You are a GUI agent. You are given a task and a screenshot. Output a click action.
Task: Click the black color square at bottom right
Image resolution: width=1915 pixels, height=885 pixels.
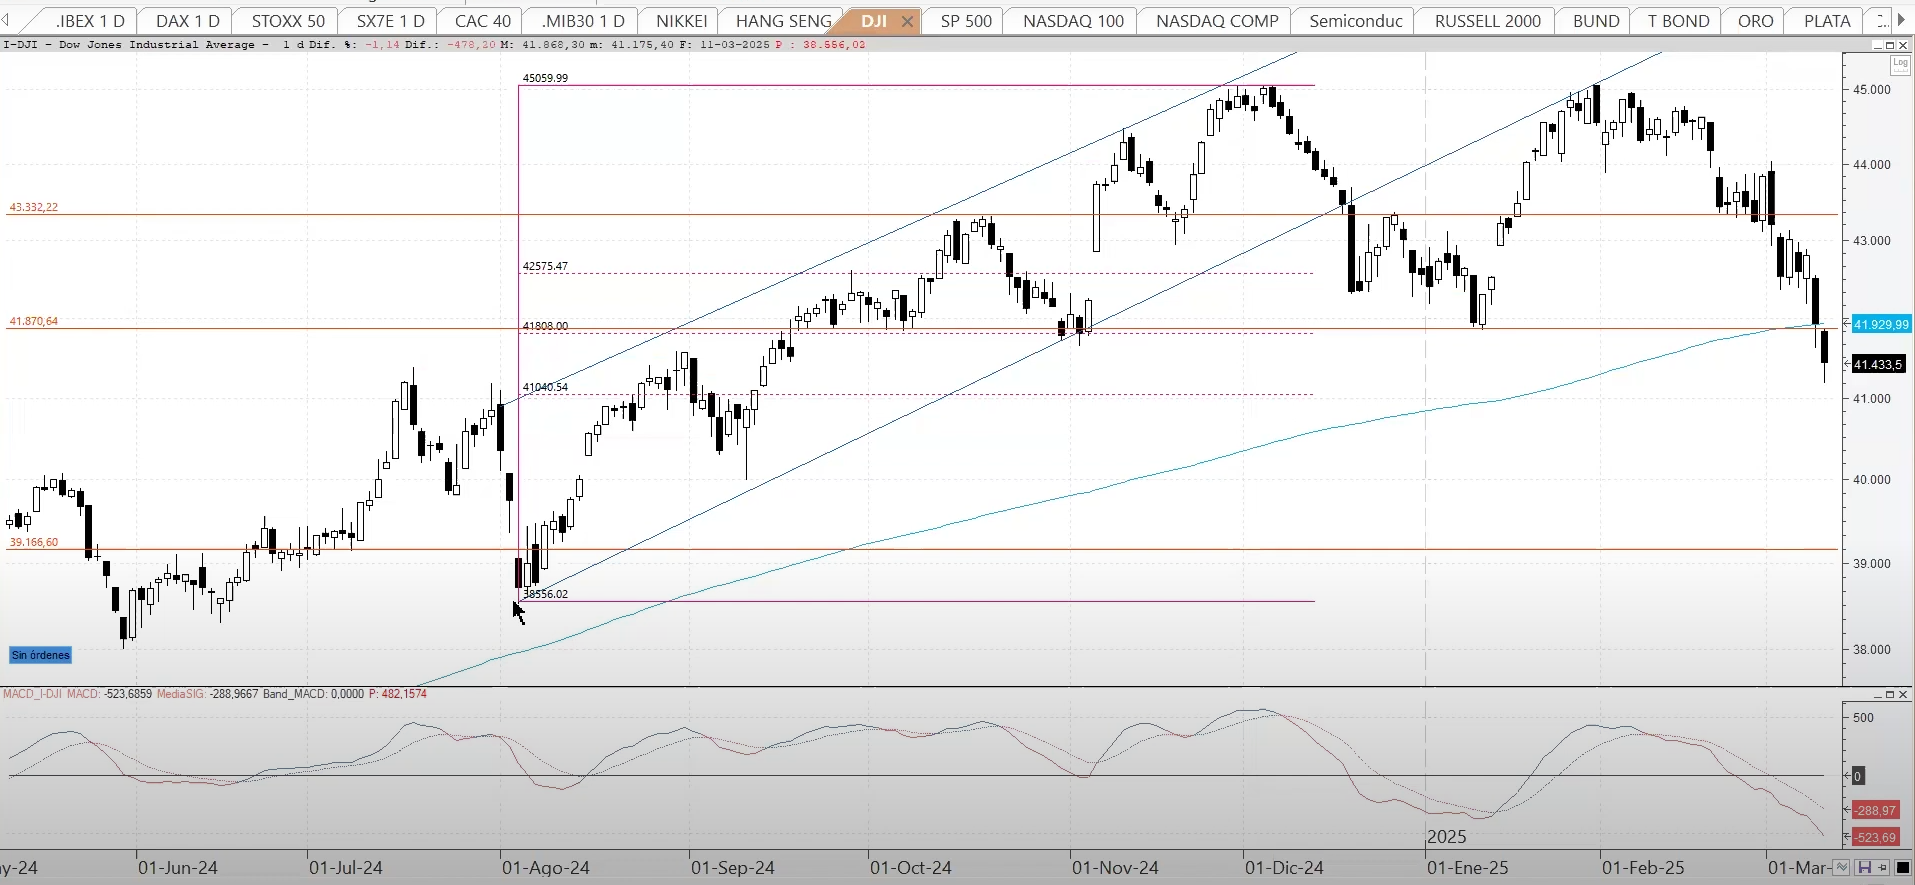(1902, 867)
